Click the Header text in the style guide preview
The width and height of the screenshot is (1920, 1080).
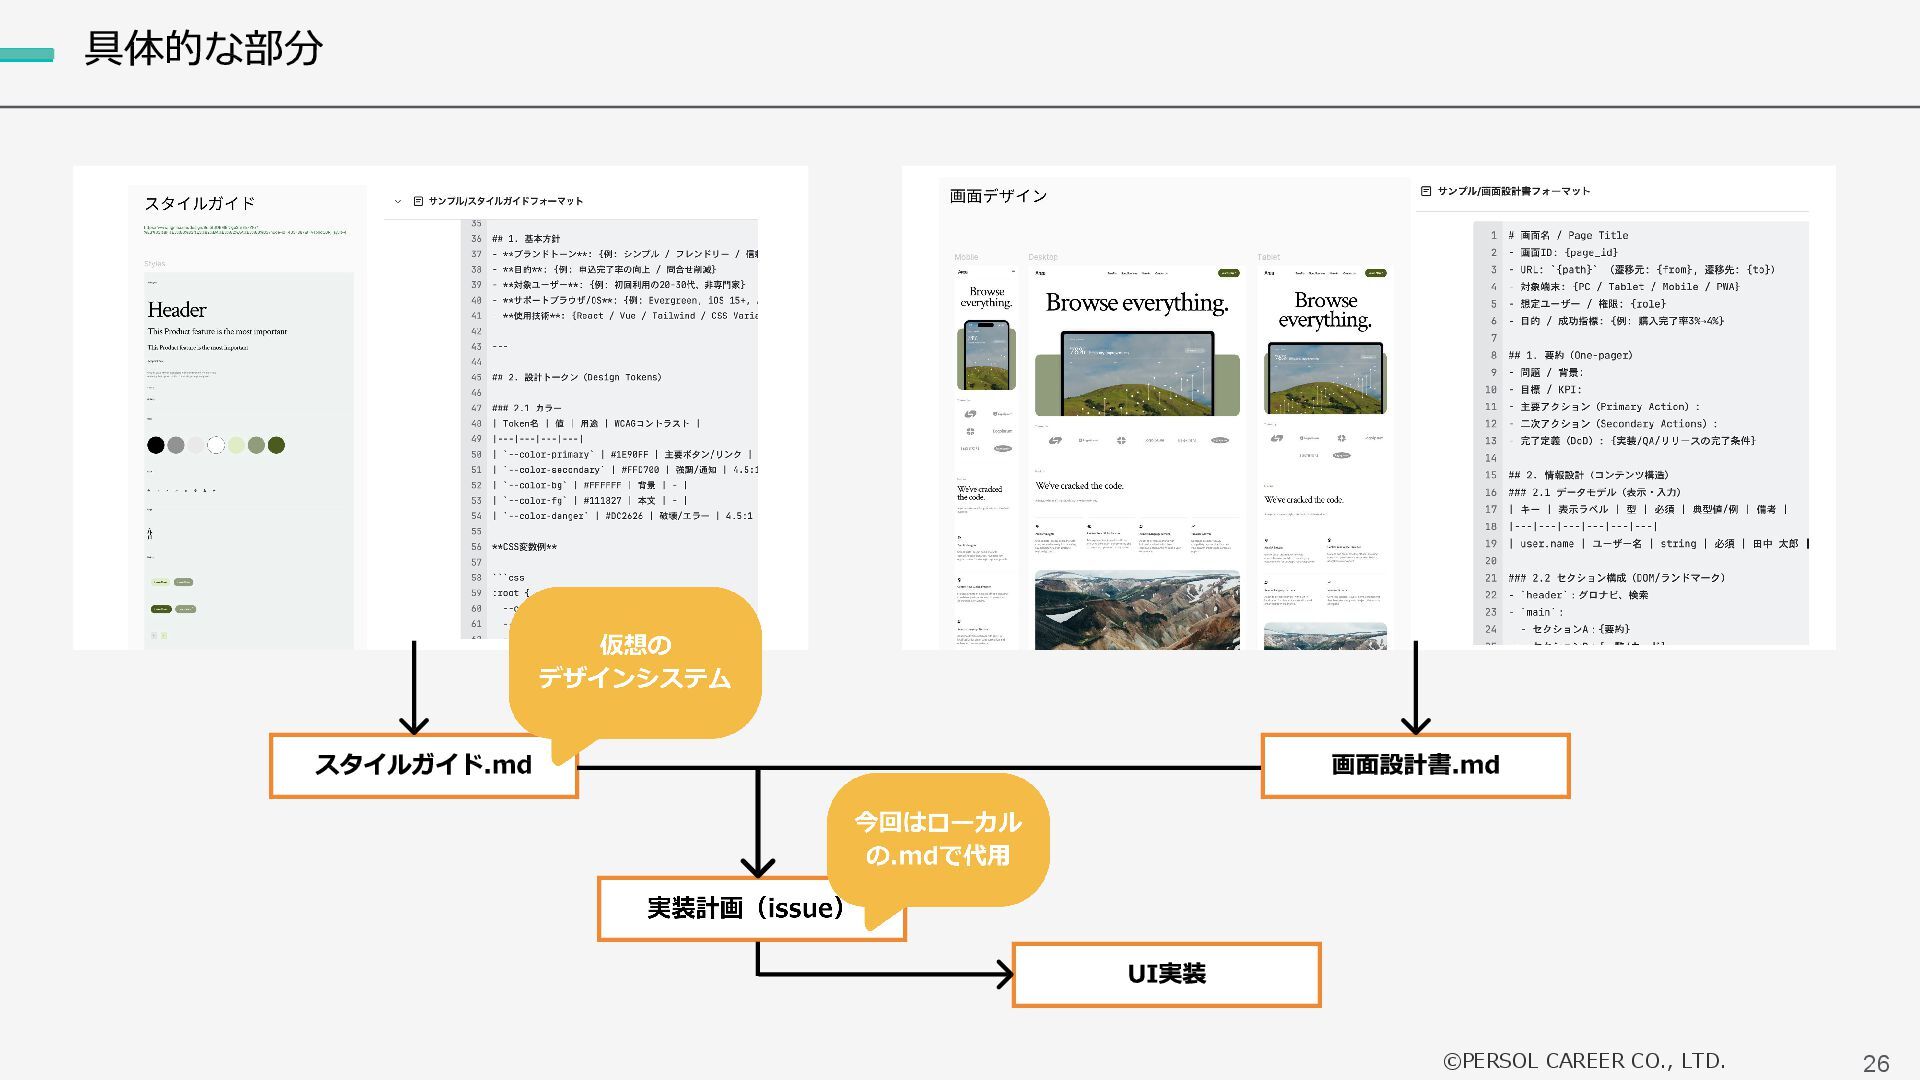tap(177, 310)
